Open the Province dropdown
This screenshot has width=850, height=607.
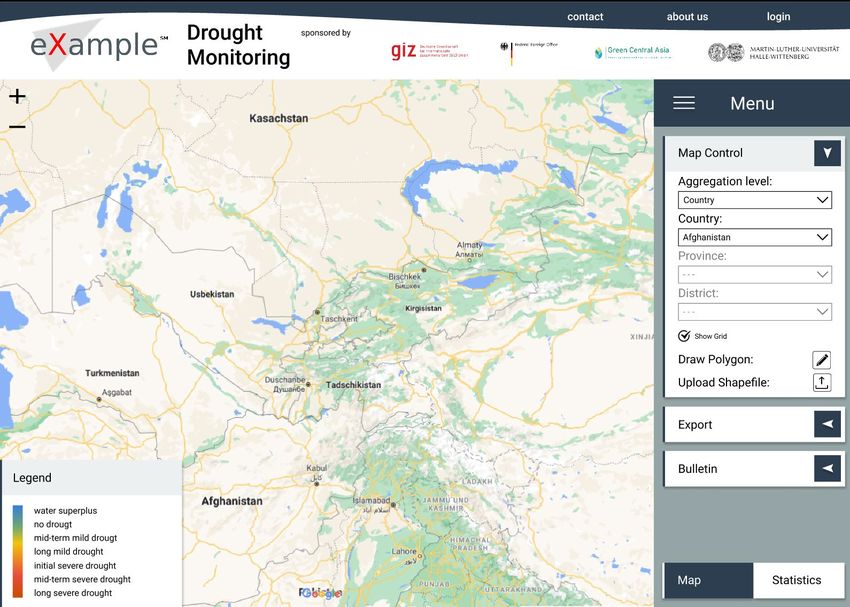(755, 274)
